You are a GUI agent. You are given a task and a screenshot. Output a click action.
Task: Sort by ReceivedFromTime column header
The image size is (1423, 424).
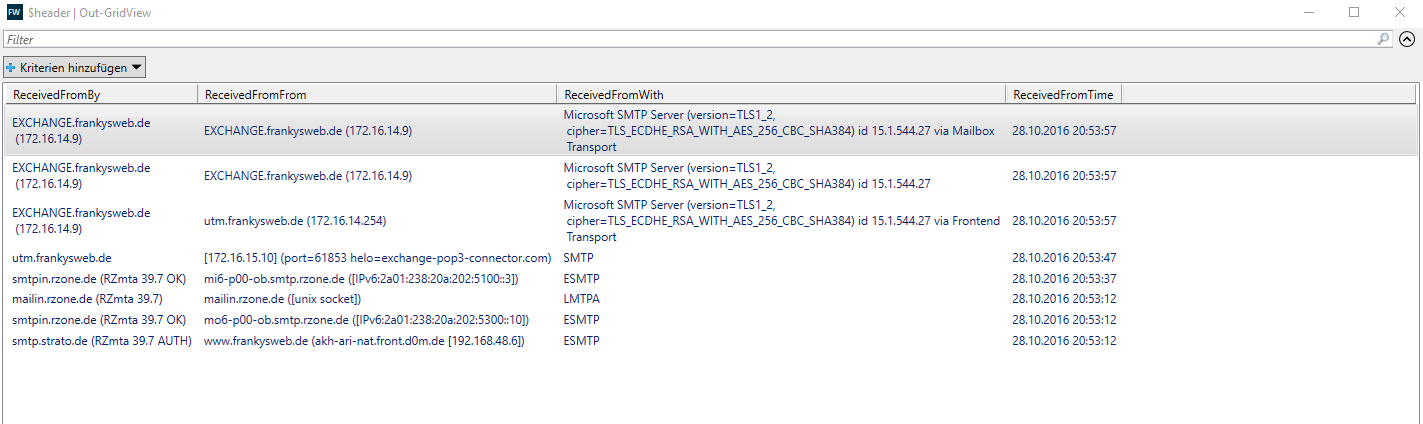pyautogui.click(x=1063, y=94)
